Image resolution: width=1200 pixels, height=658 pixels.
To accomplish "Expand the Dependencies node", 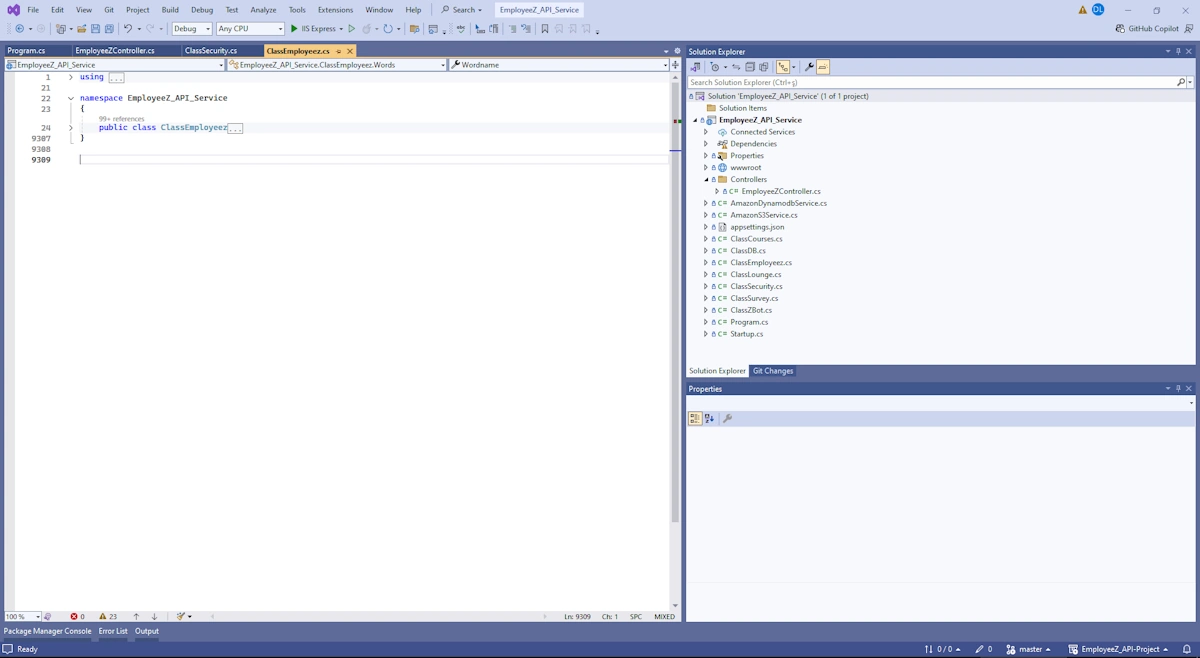I will 706,144.
